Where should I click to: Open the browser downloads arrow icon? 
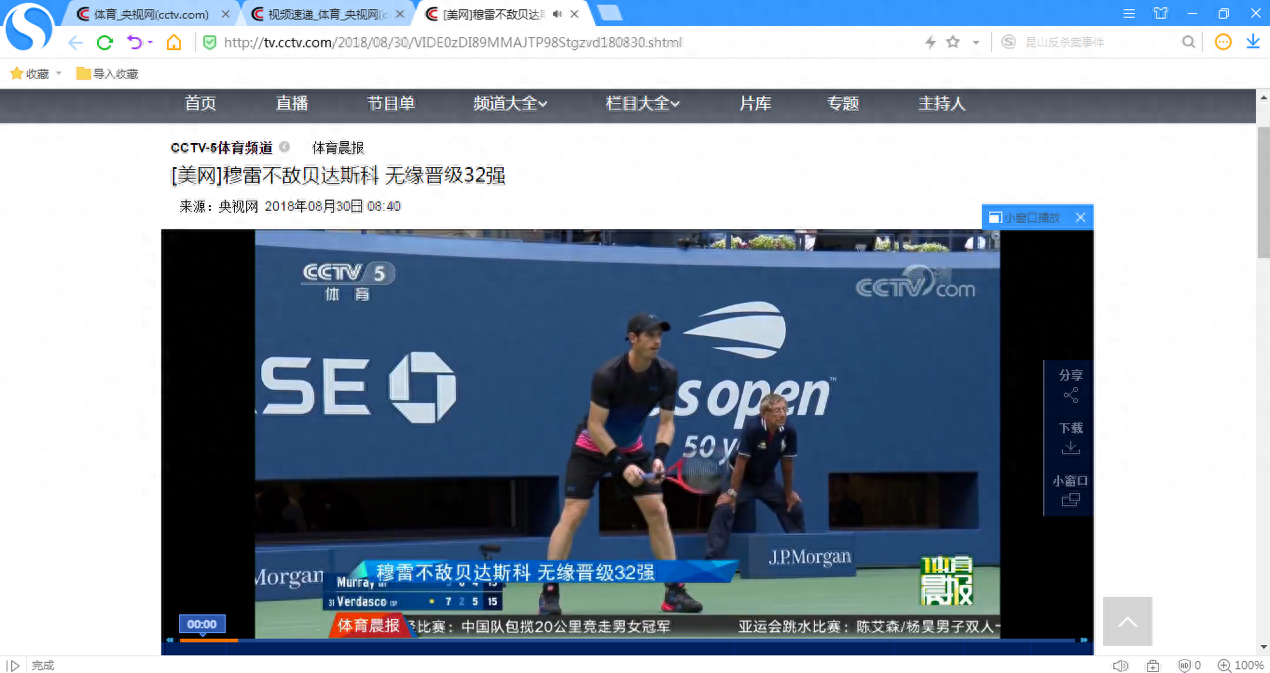pyautogui.click(x=1253, y=42)
